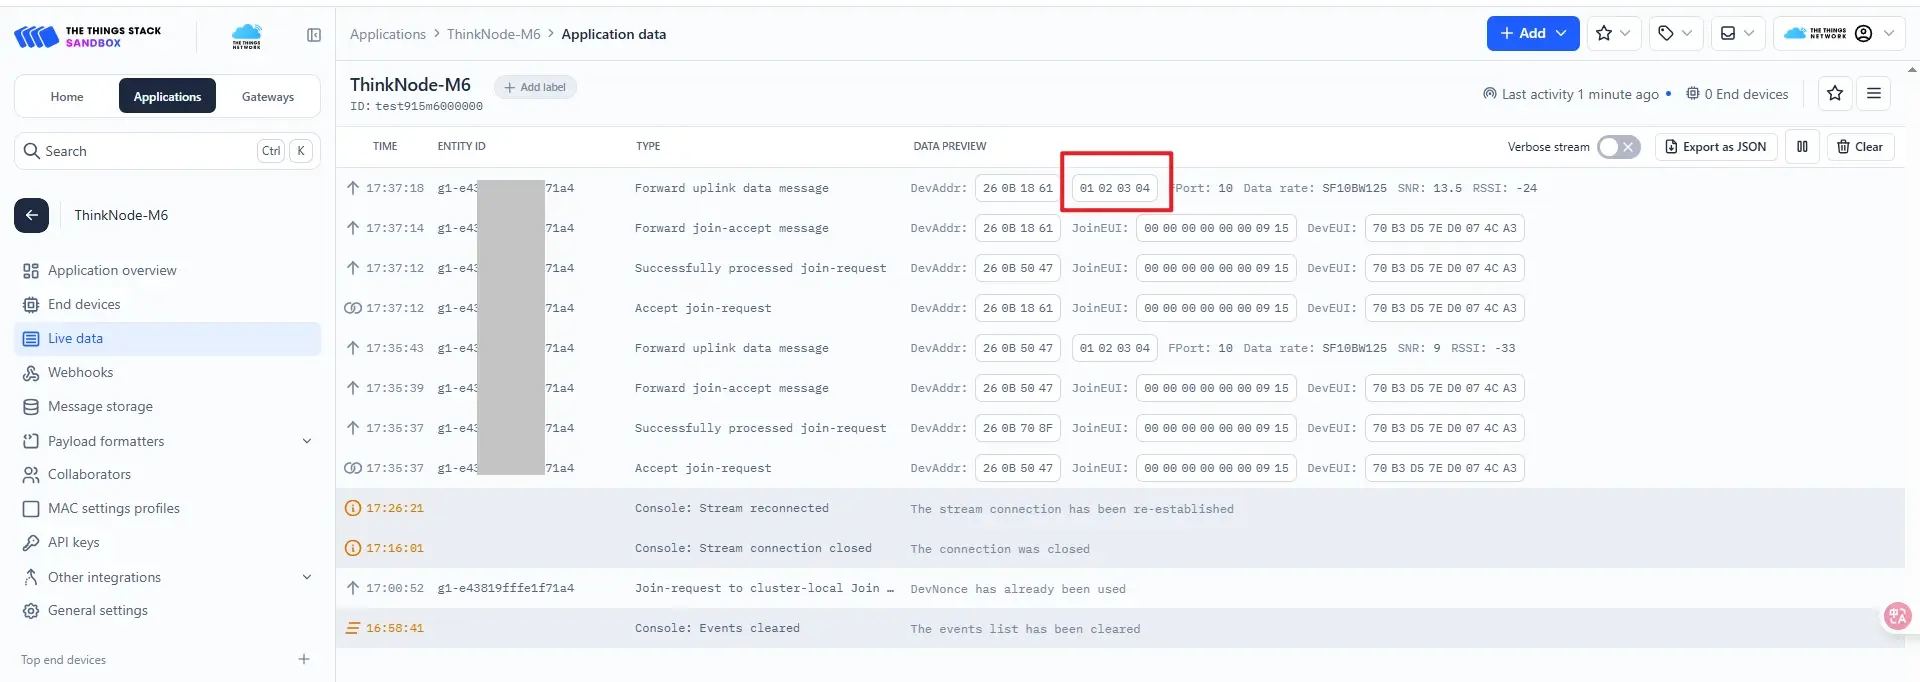Export events as JSON
The width and height of the screenshot is (1920, 682).
tap(1715, 147)
